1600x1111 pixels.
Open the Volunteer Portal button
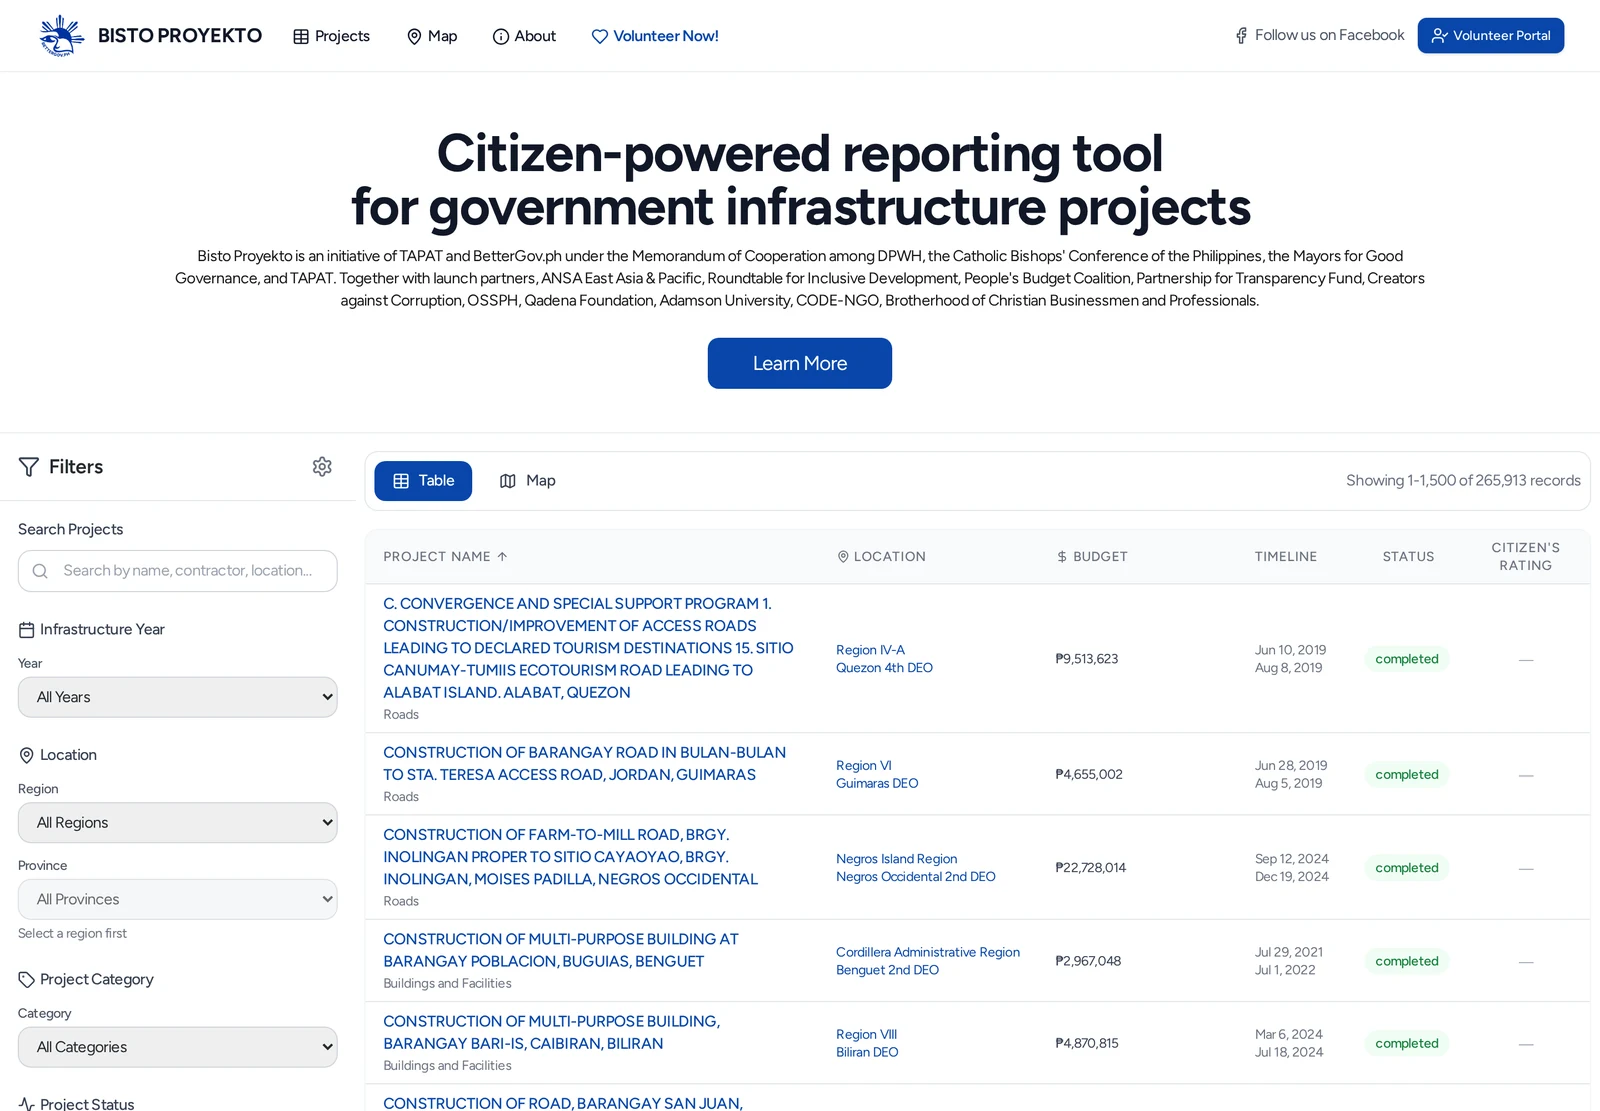[1491, 36]
